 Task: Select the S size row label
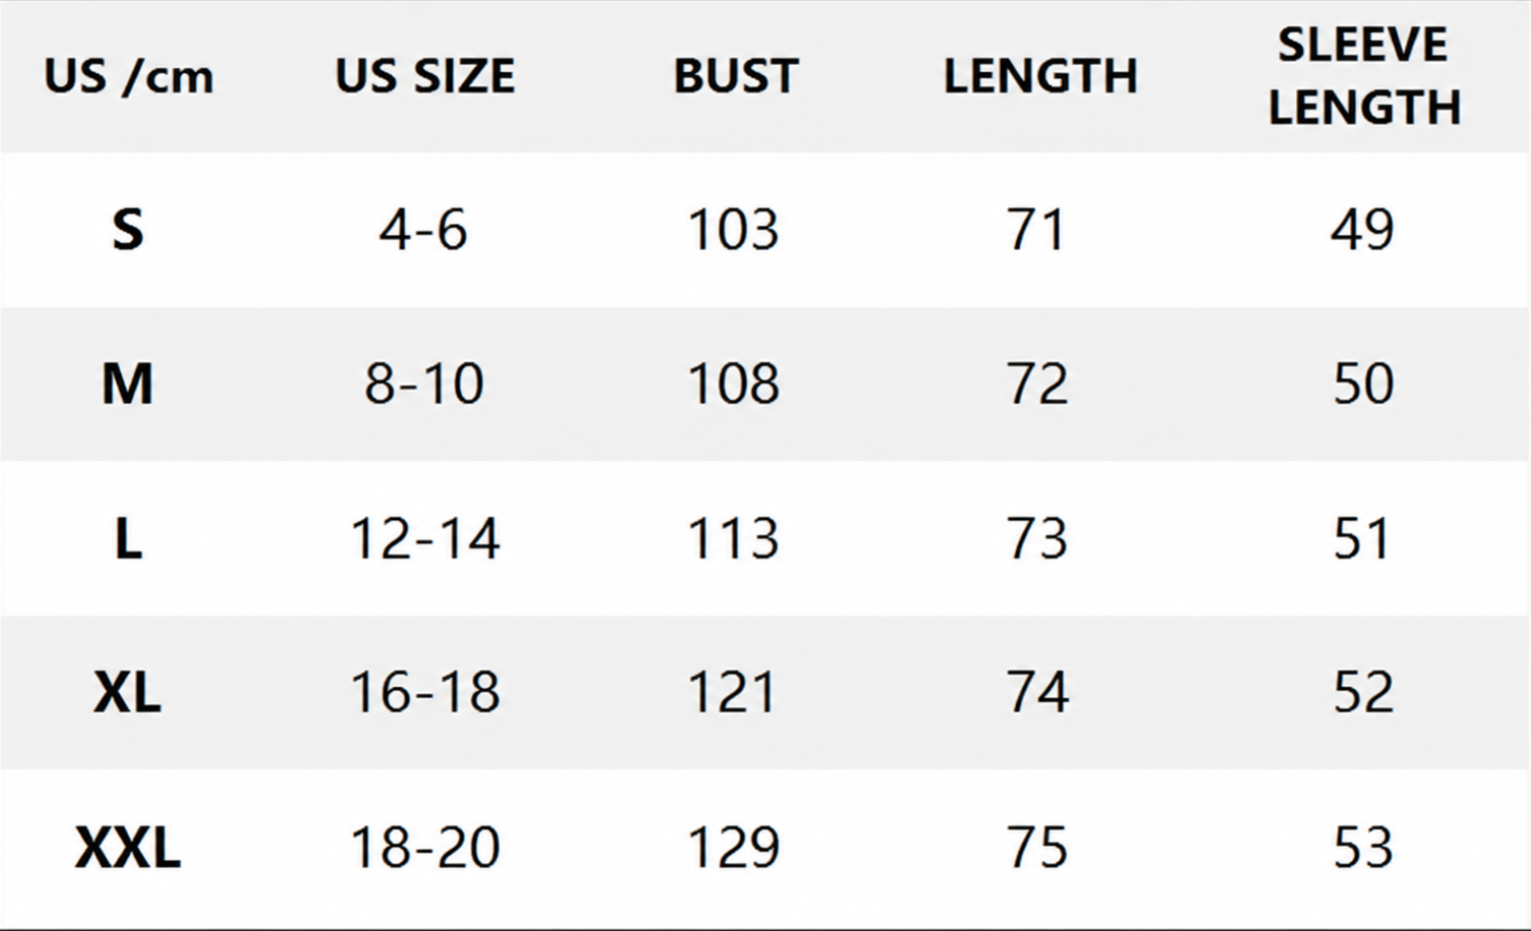point(128,229)
